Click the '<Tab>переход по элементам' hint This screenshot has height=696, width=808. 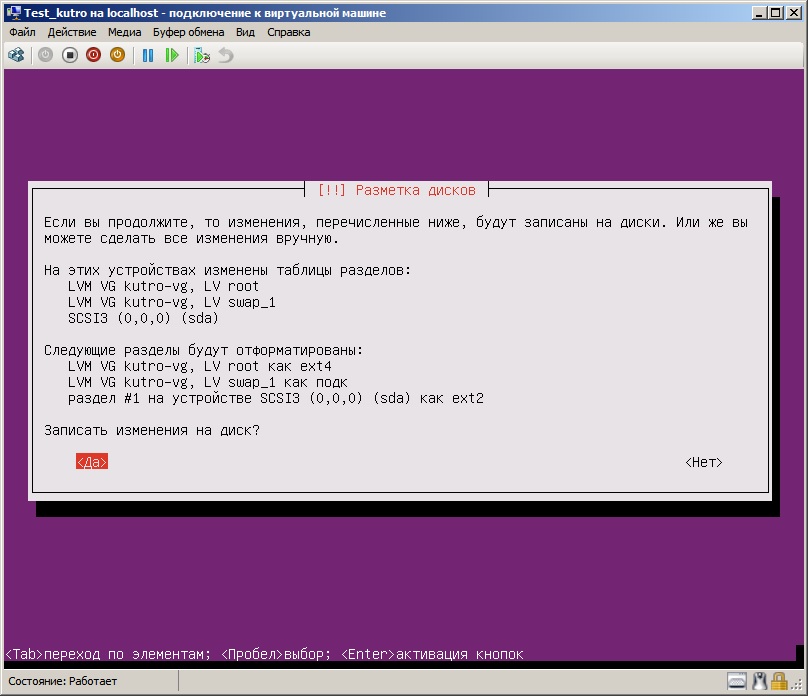[108, 654]
